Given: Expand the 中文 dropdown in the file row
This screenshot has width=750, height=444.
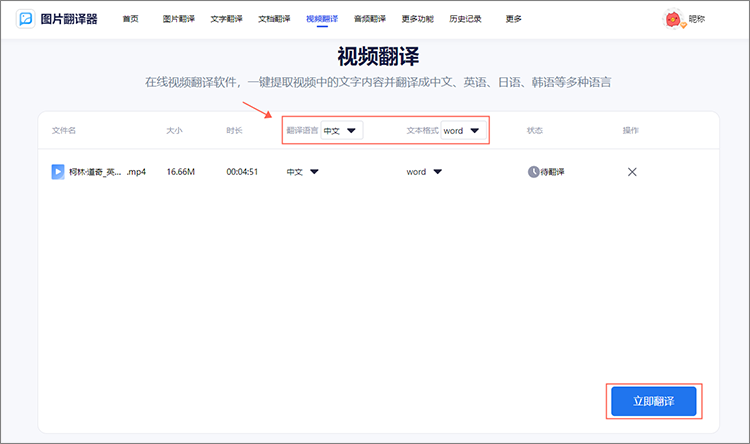Looking at the screenshot, I should click(x=303, y=172).
